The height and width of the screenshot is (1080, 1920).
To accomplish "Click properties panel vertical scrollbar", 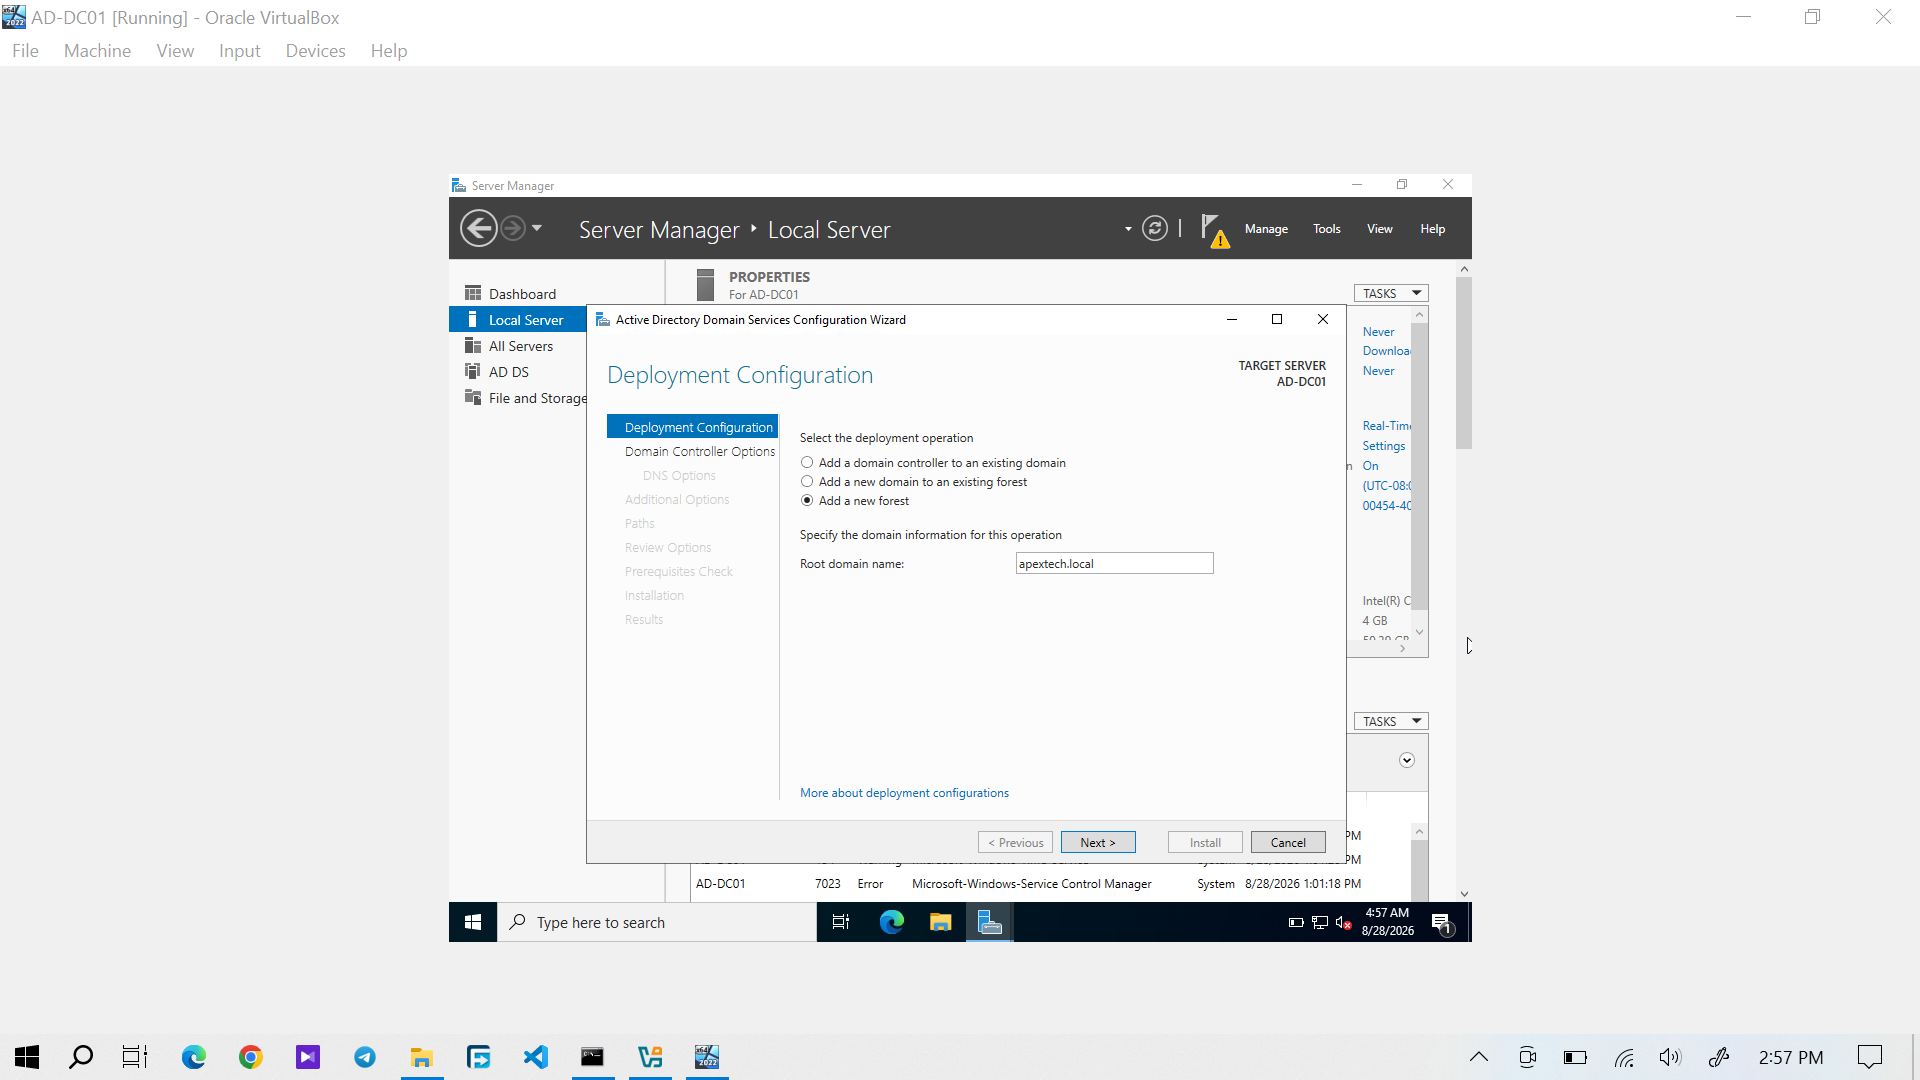I will (1419, 465).
